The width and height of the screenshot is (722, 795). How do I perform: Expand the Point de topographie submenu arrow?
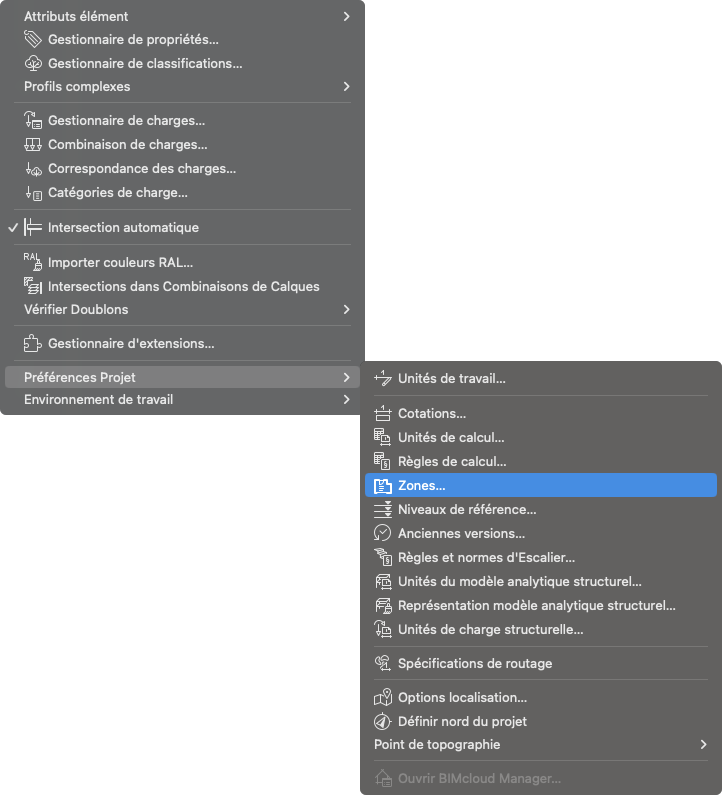coord(703,744)
